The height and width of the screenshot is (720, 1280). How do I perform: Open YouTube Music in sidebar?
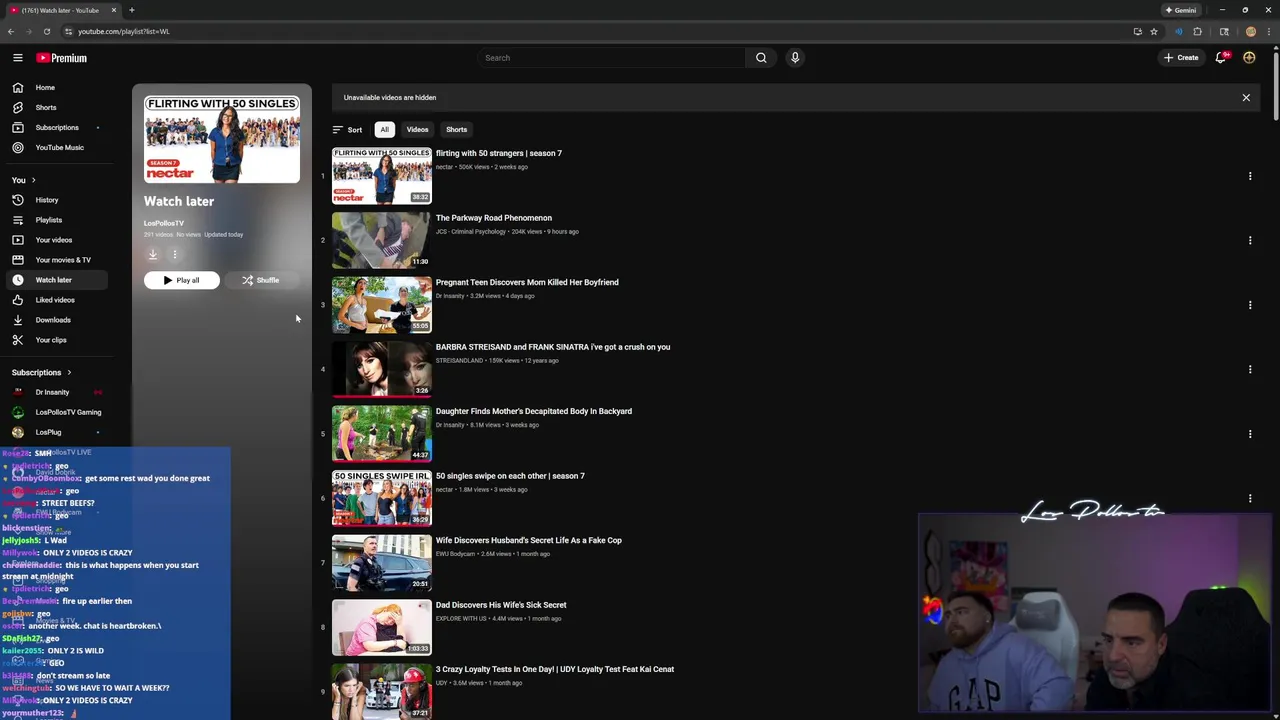tap(56, 147)
